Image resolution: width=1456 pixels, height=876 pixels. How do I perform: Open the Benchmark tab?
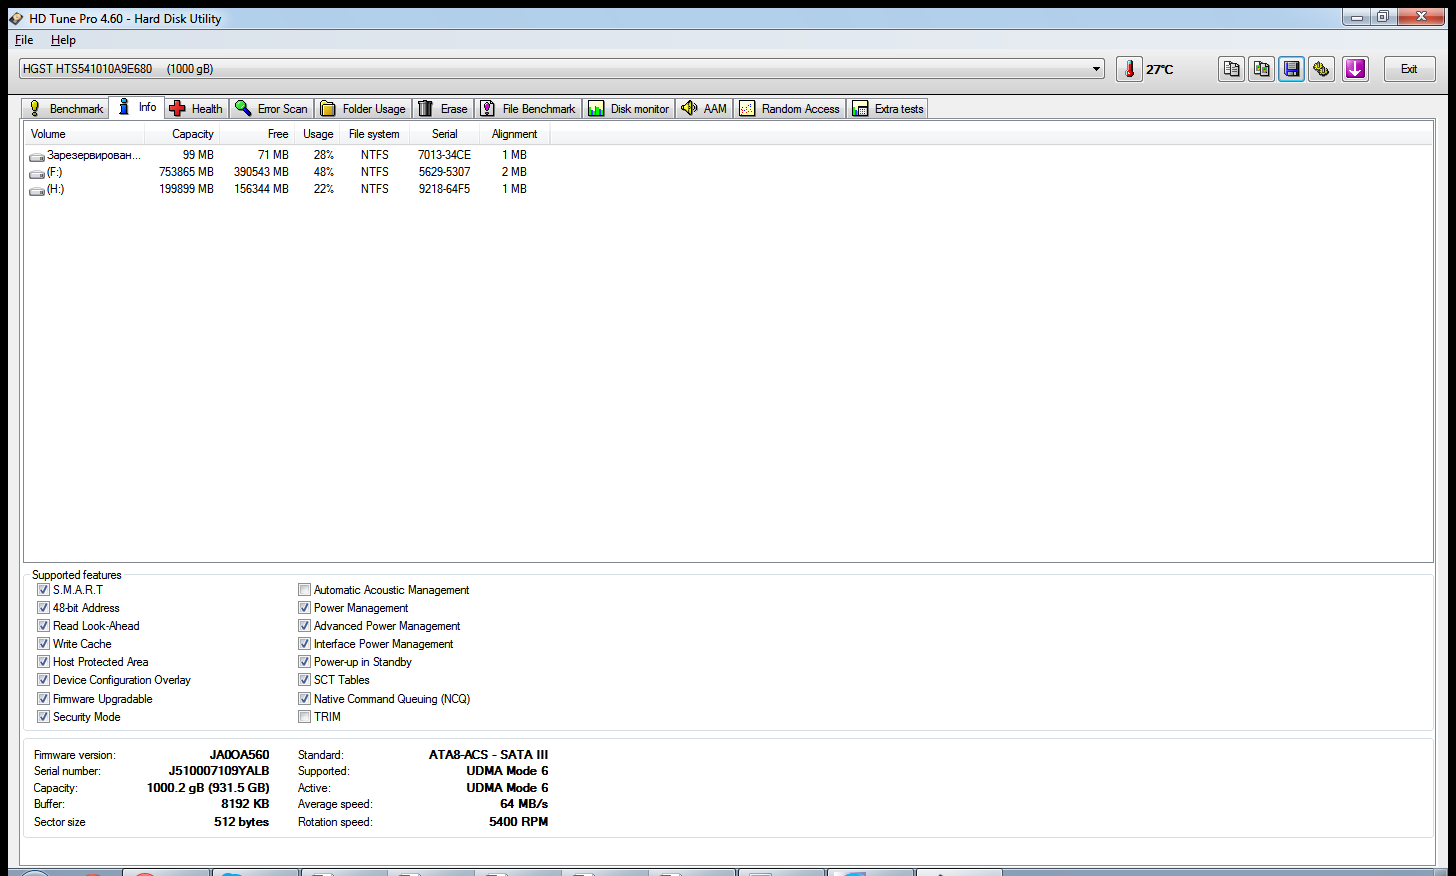click(66, 108)
